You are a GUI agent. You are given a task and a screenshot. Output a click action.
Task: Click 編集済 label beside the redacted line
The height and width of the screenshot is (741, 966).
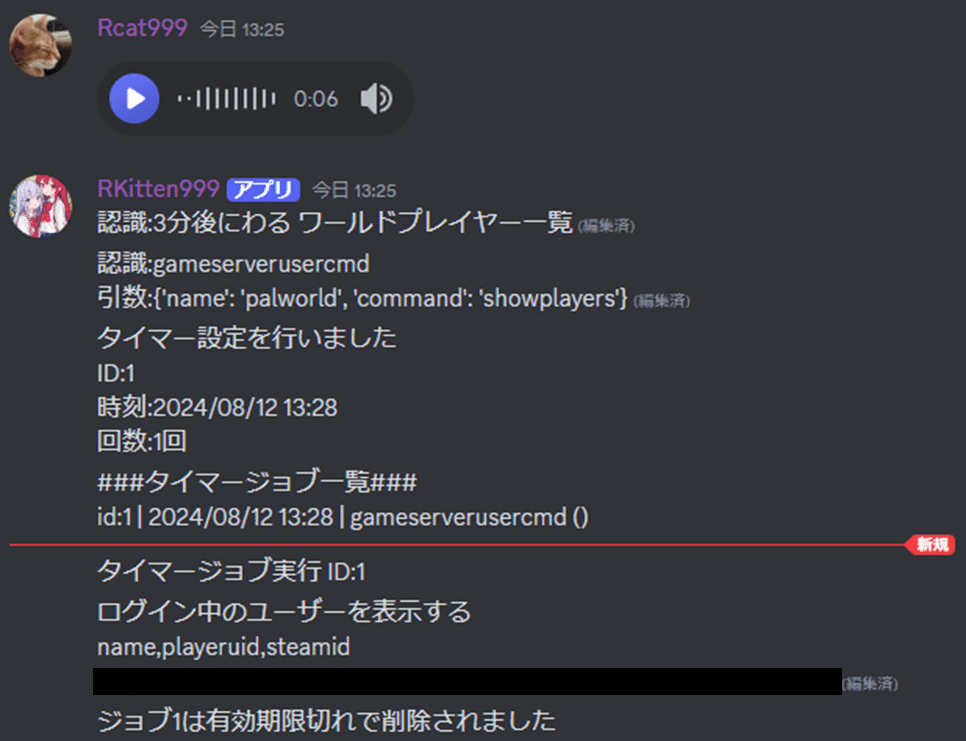(x=870, y=684)
